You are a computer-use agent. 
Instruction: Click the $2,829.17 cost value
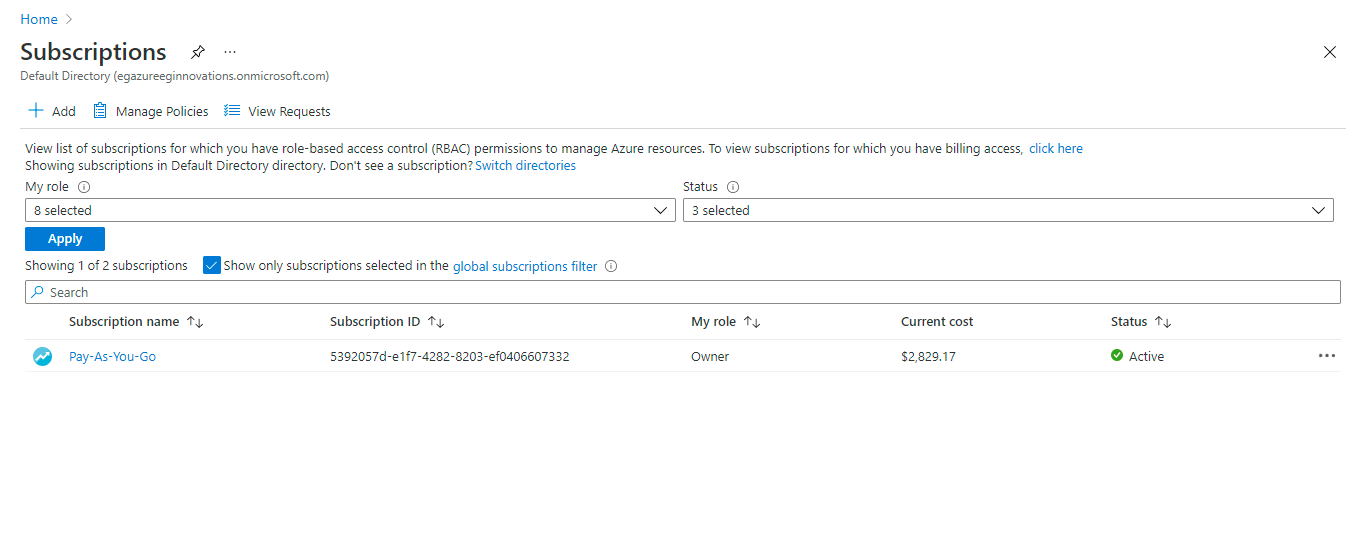pos(928,356)
